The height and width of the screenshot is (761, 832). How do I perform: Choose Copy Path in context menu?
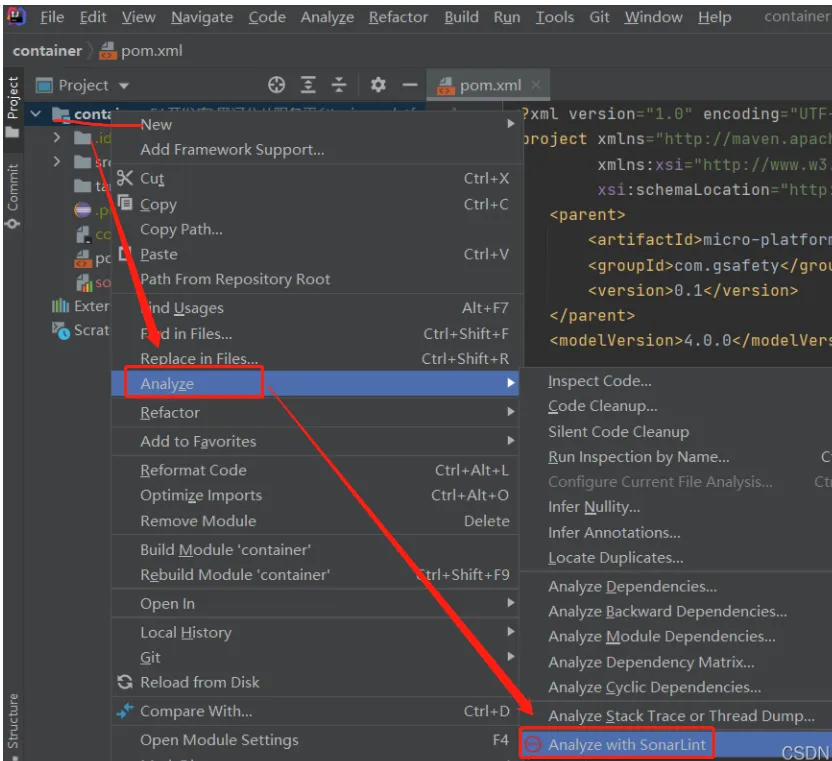tap(181, 229)
